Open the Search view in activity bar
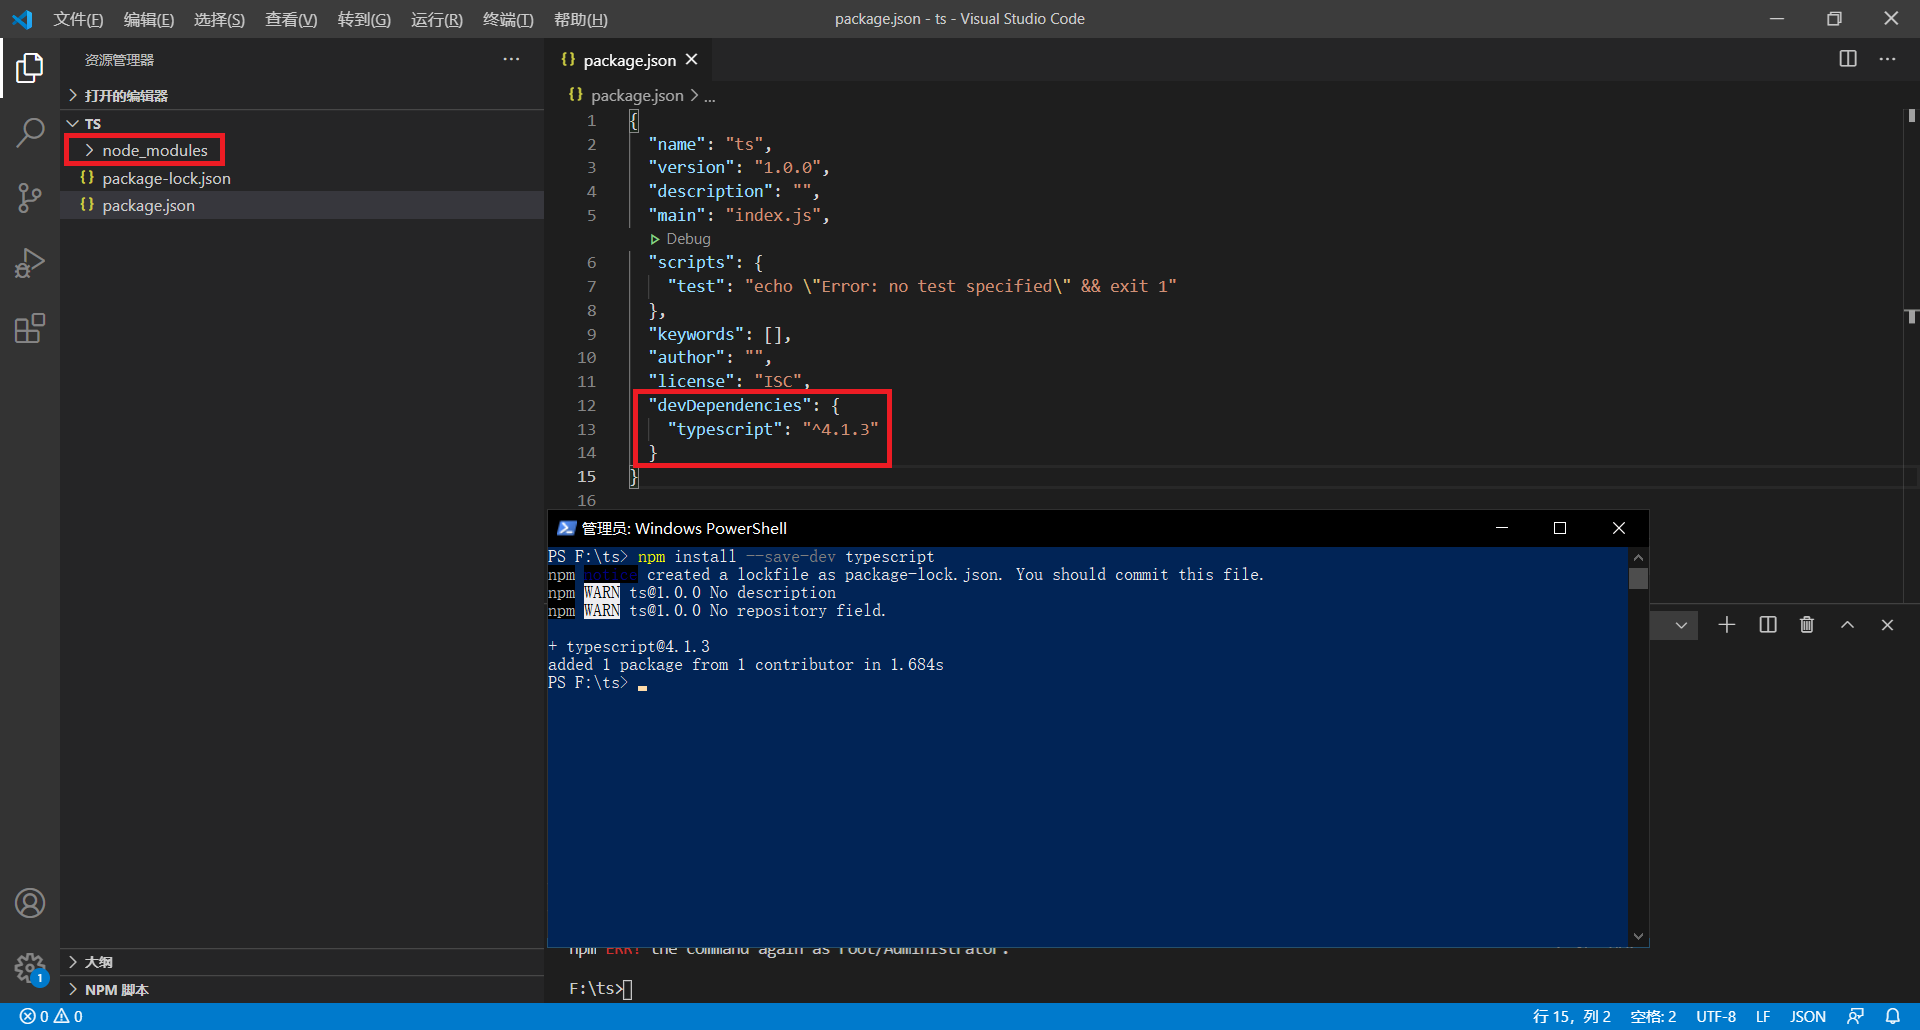Screen dimensions: 1920x1030 30,133
